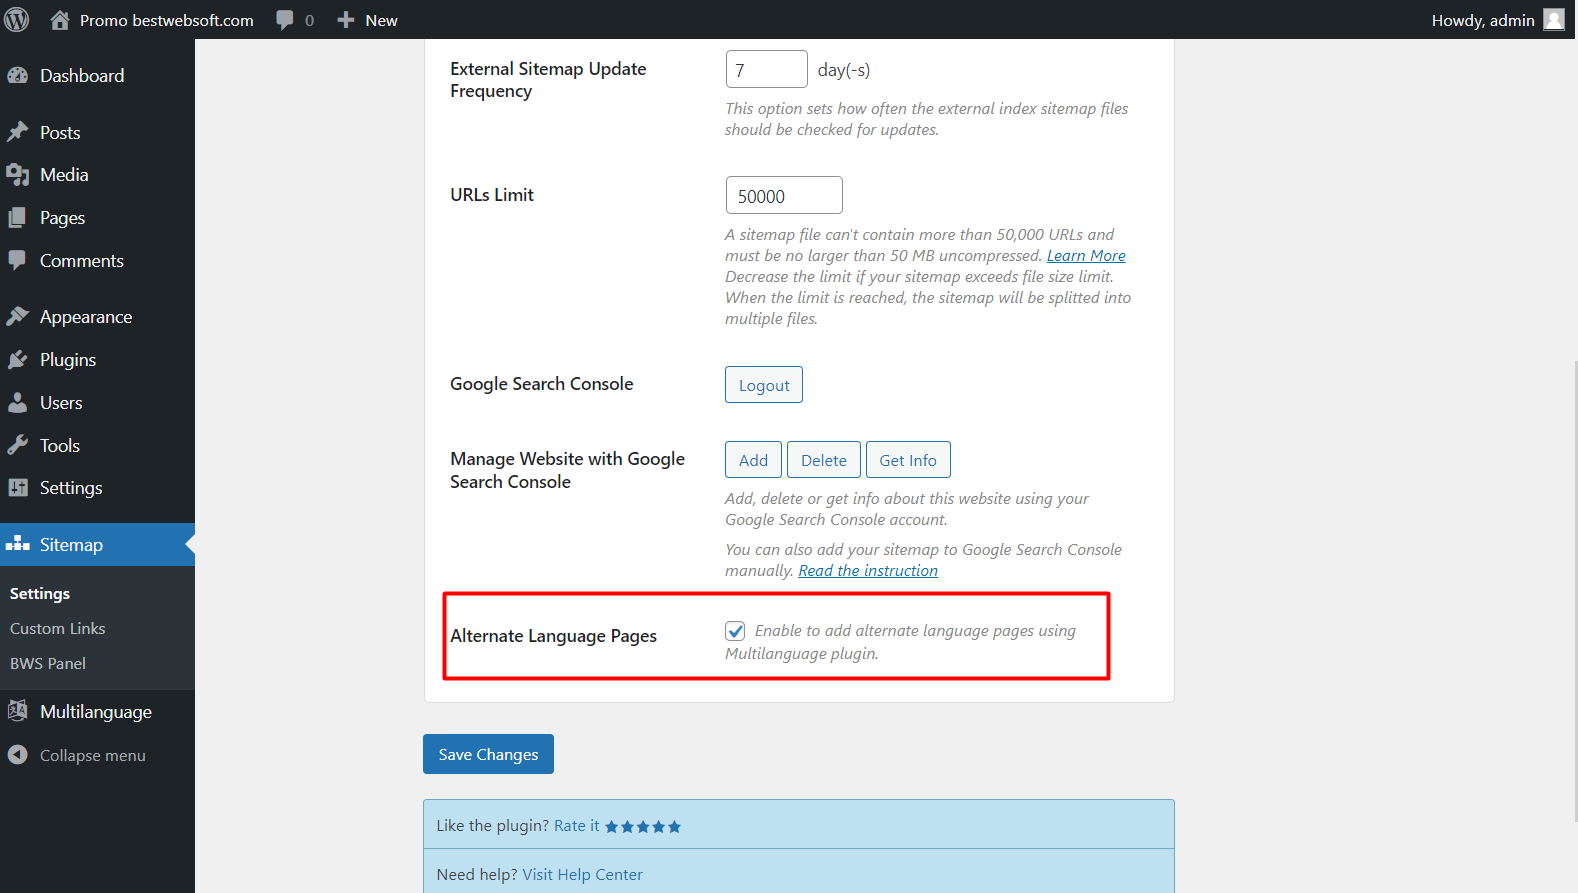Focus the update frequency days field
This screenshot has width=1578, height=893.
point(767,69)
